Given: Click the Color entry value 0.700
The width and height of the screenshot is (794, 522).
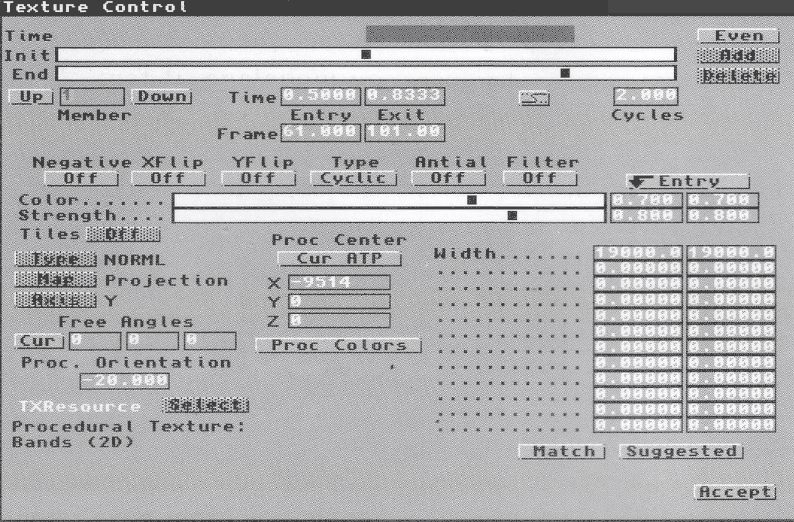Looking at the screenshot, I should click(646, 200).
